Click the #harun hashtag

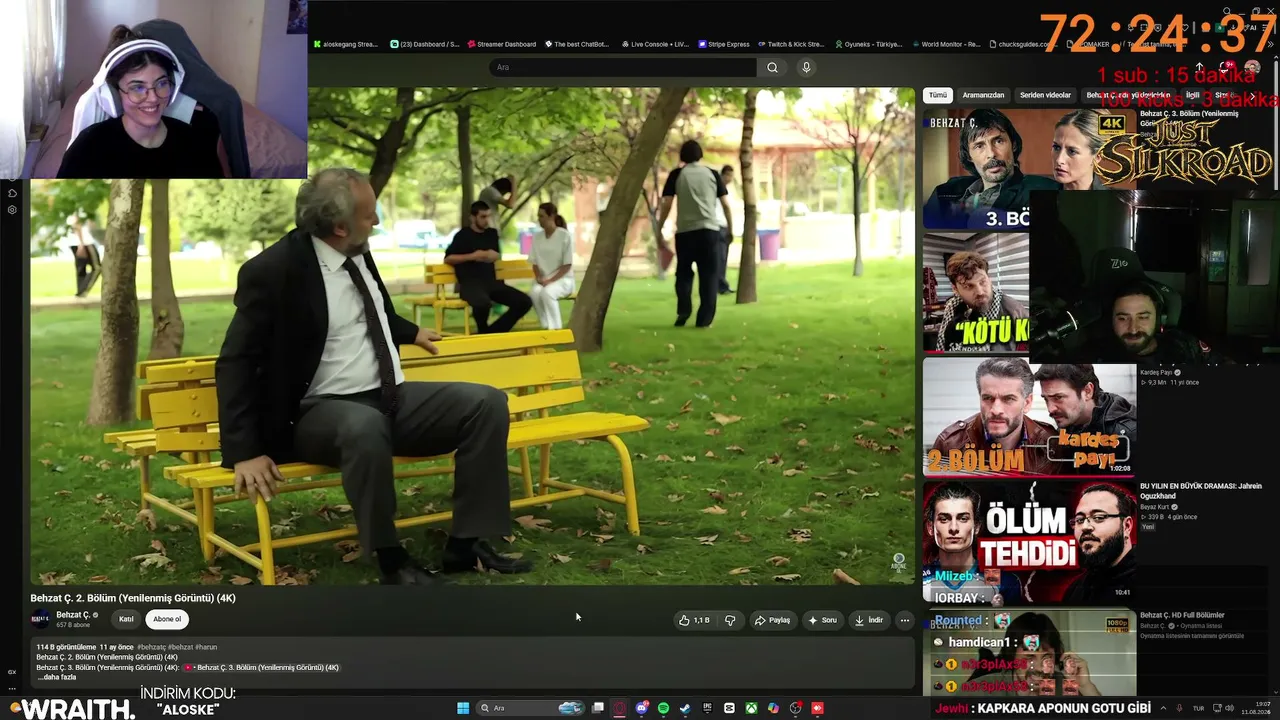coord(206,647)
